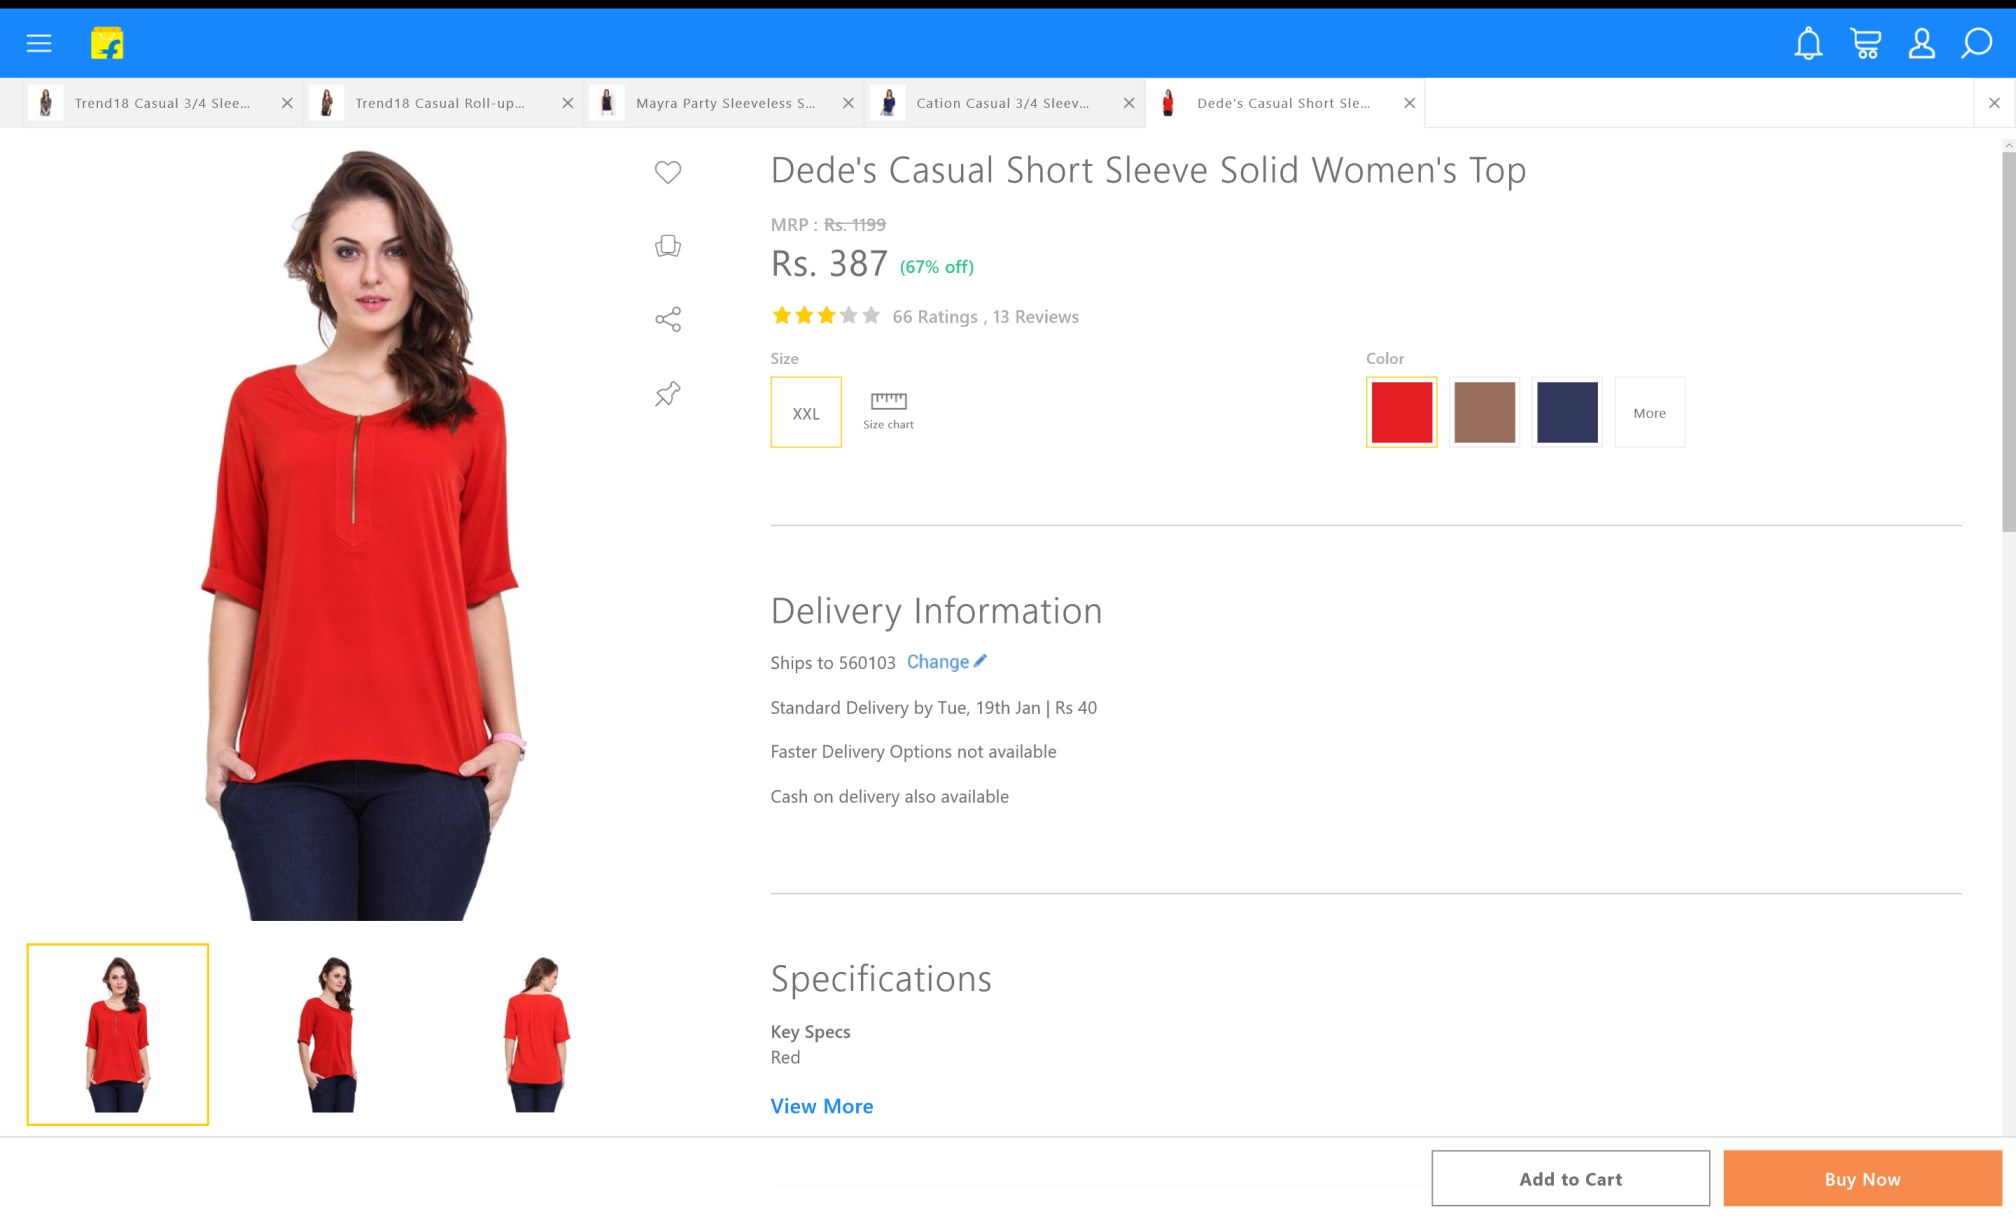Open the user account icon
Screen dimensions: 2016x1219
[1921, 43]
